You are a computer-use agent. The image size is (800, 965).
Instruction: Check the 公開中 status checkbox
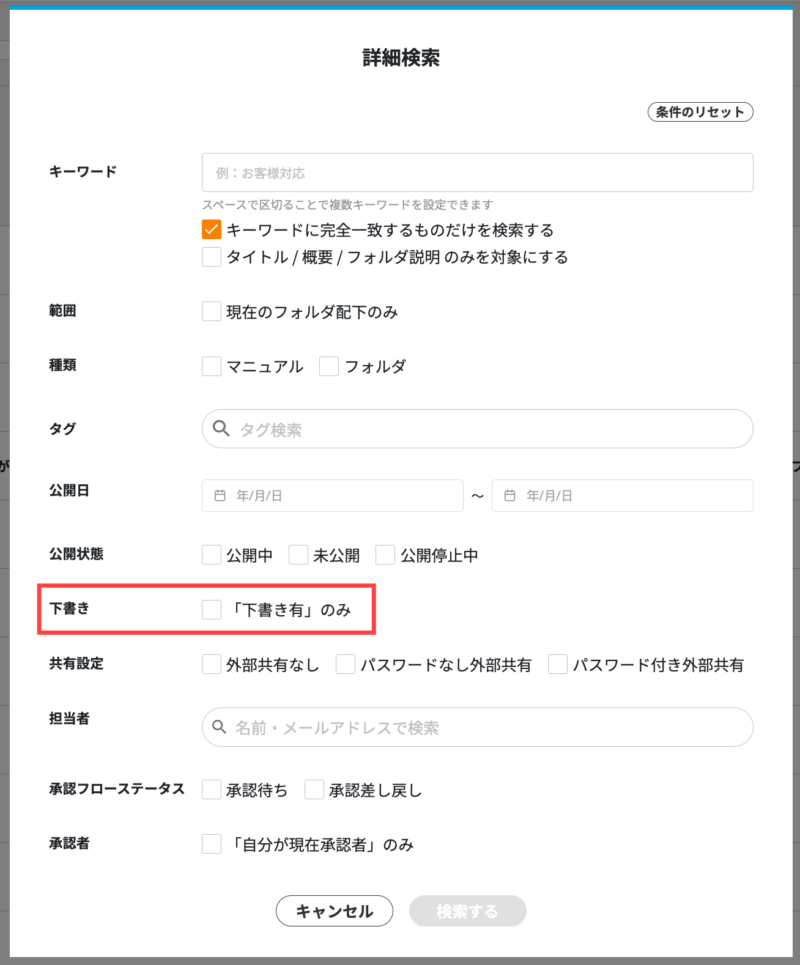[x=210, y=555]
